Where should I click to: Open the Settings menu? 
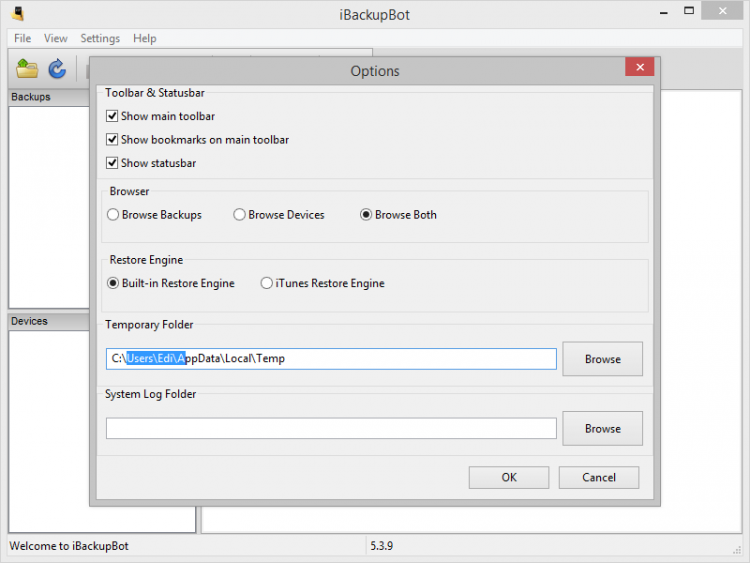click(100, 38)
